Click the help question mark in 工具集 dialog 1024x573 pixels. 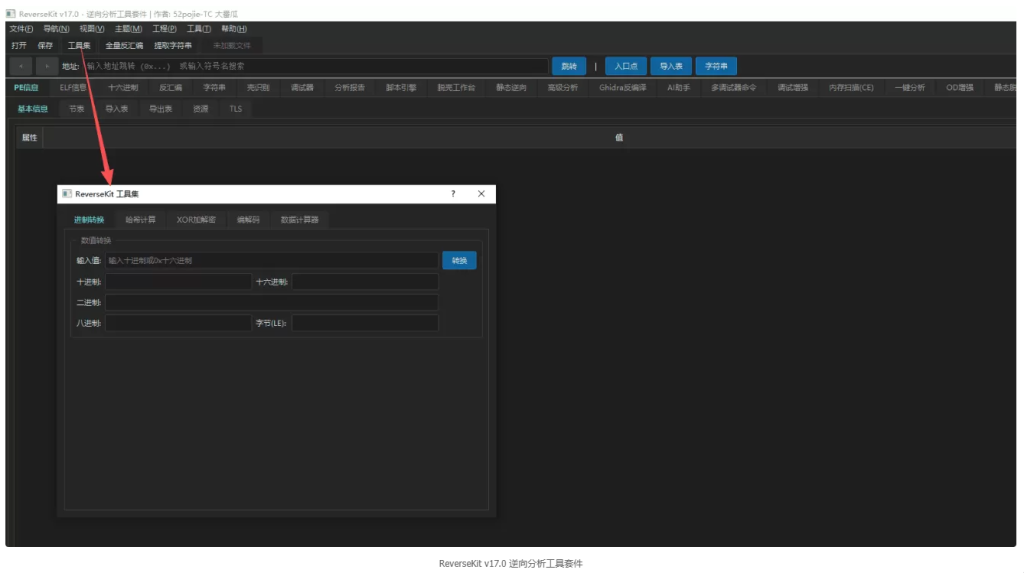point(453,194)
